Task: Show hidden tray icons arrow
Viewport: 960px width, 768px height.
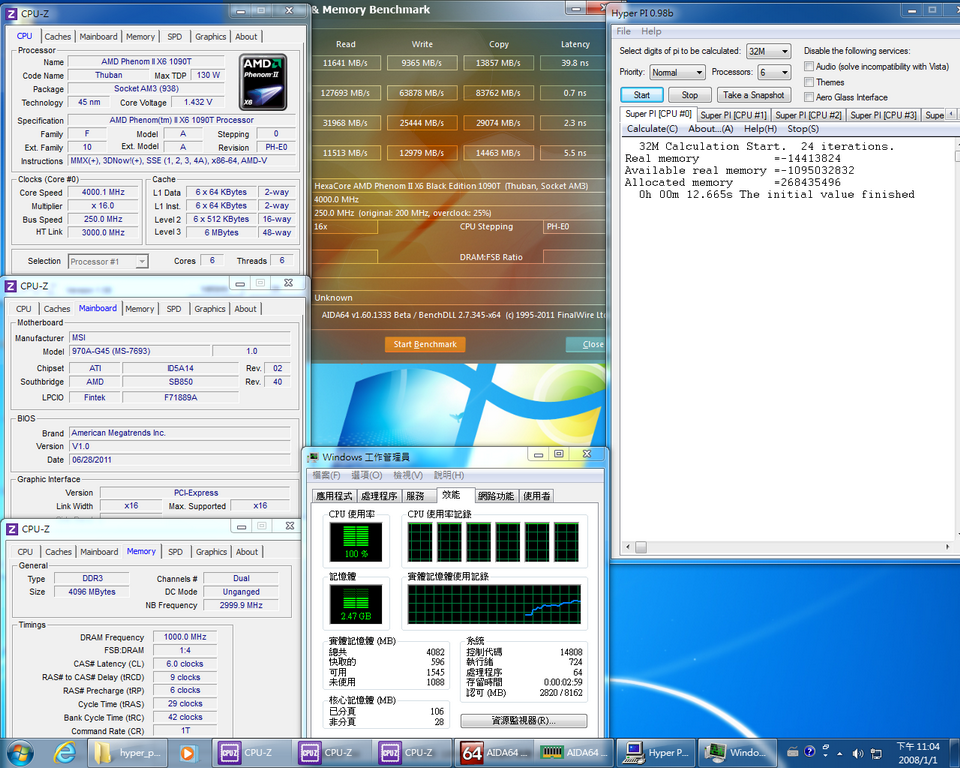Action: (x=839, y=753)
